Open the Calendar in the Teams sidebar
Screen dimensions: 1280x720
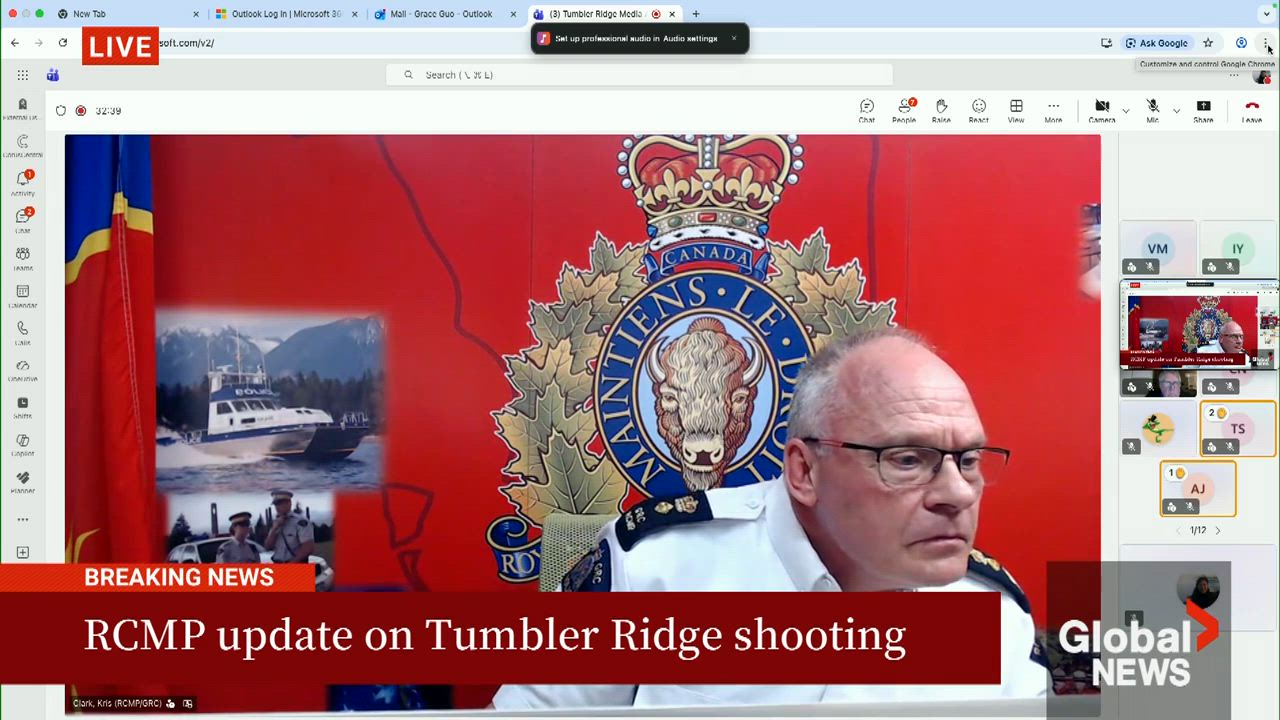pyautogui.click(x=22, y=292)
